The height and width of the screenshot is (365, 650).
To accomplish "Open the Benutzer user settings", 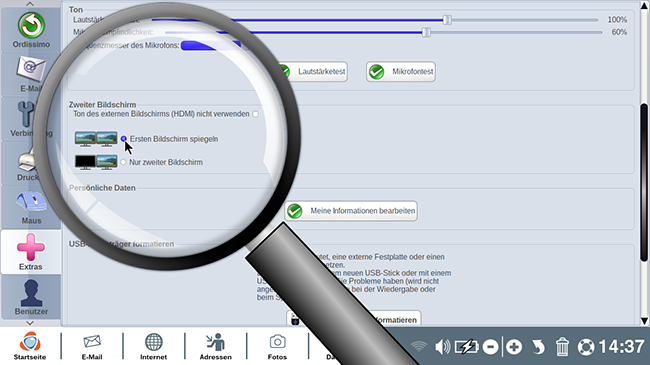I will click(31, 297).
